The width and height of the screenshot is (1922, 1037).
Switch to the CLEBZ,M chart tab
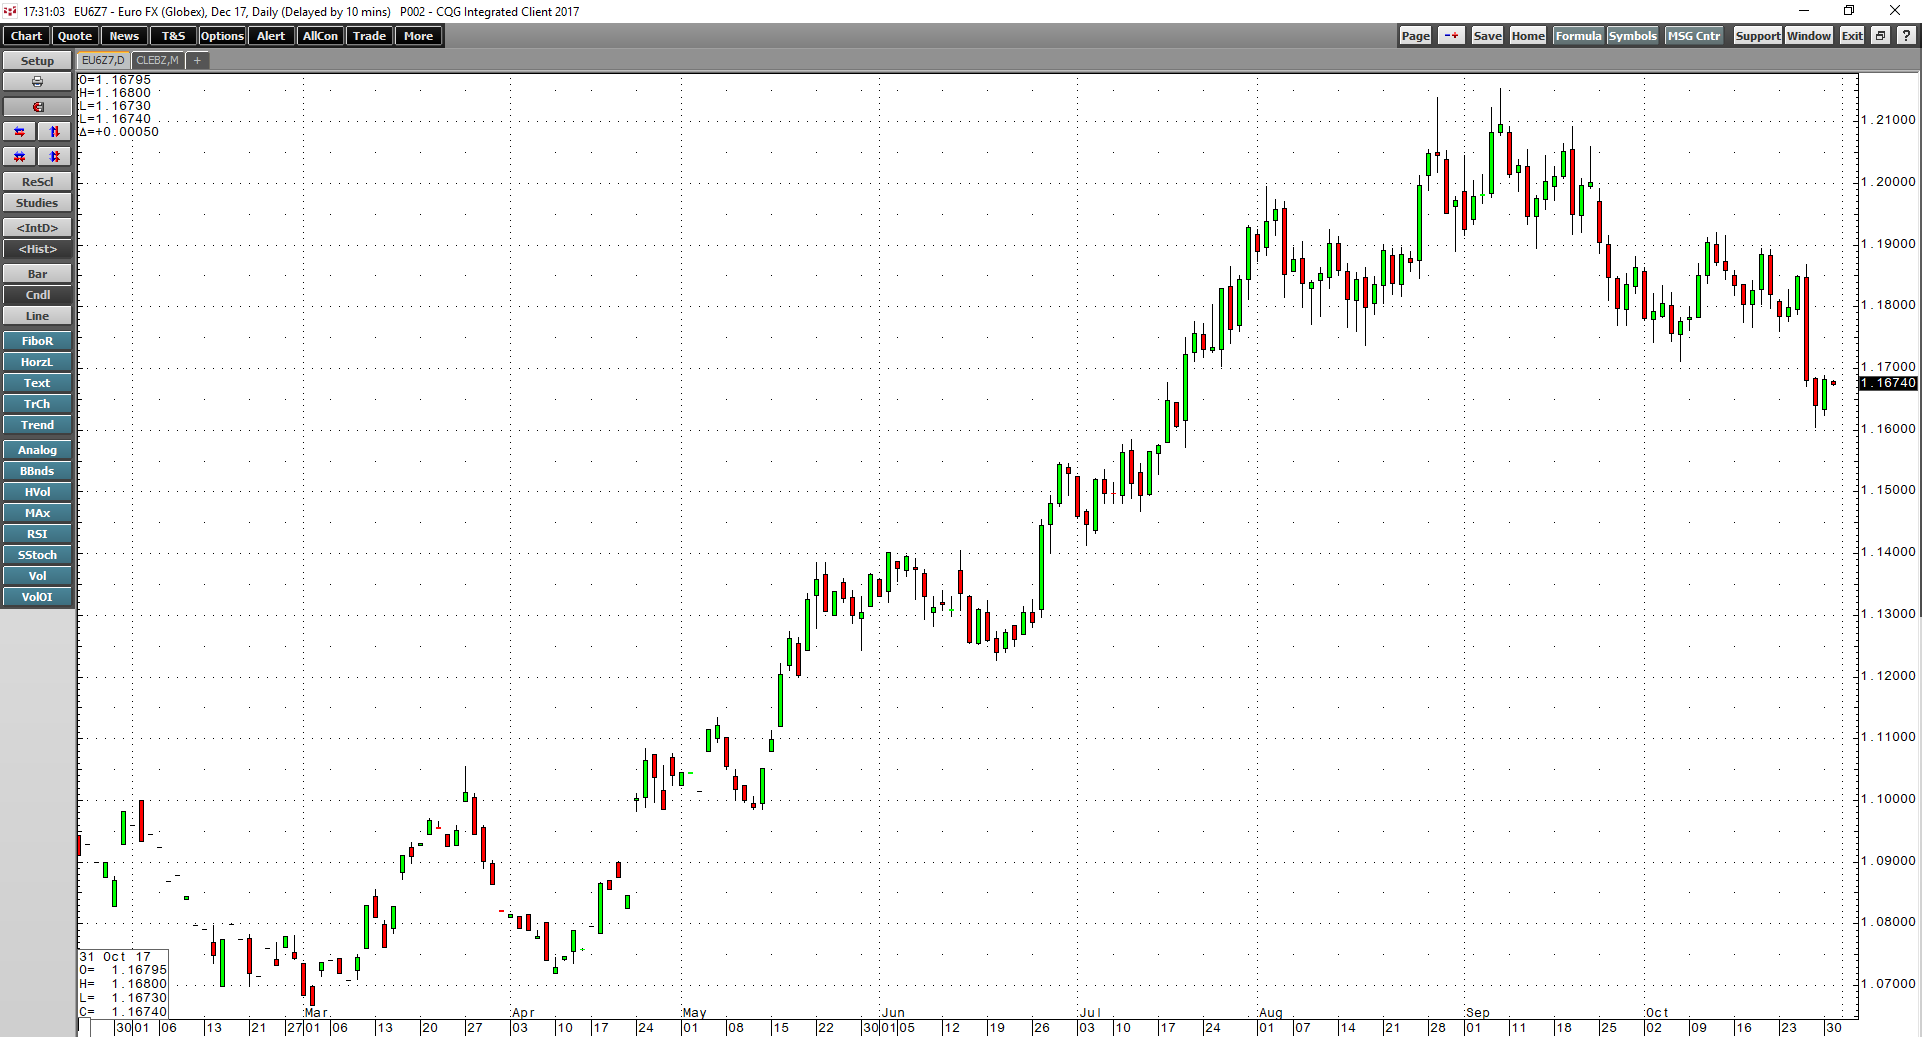(157, 61)
